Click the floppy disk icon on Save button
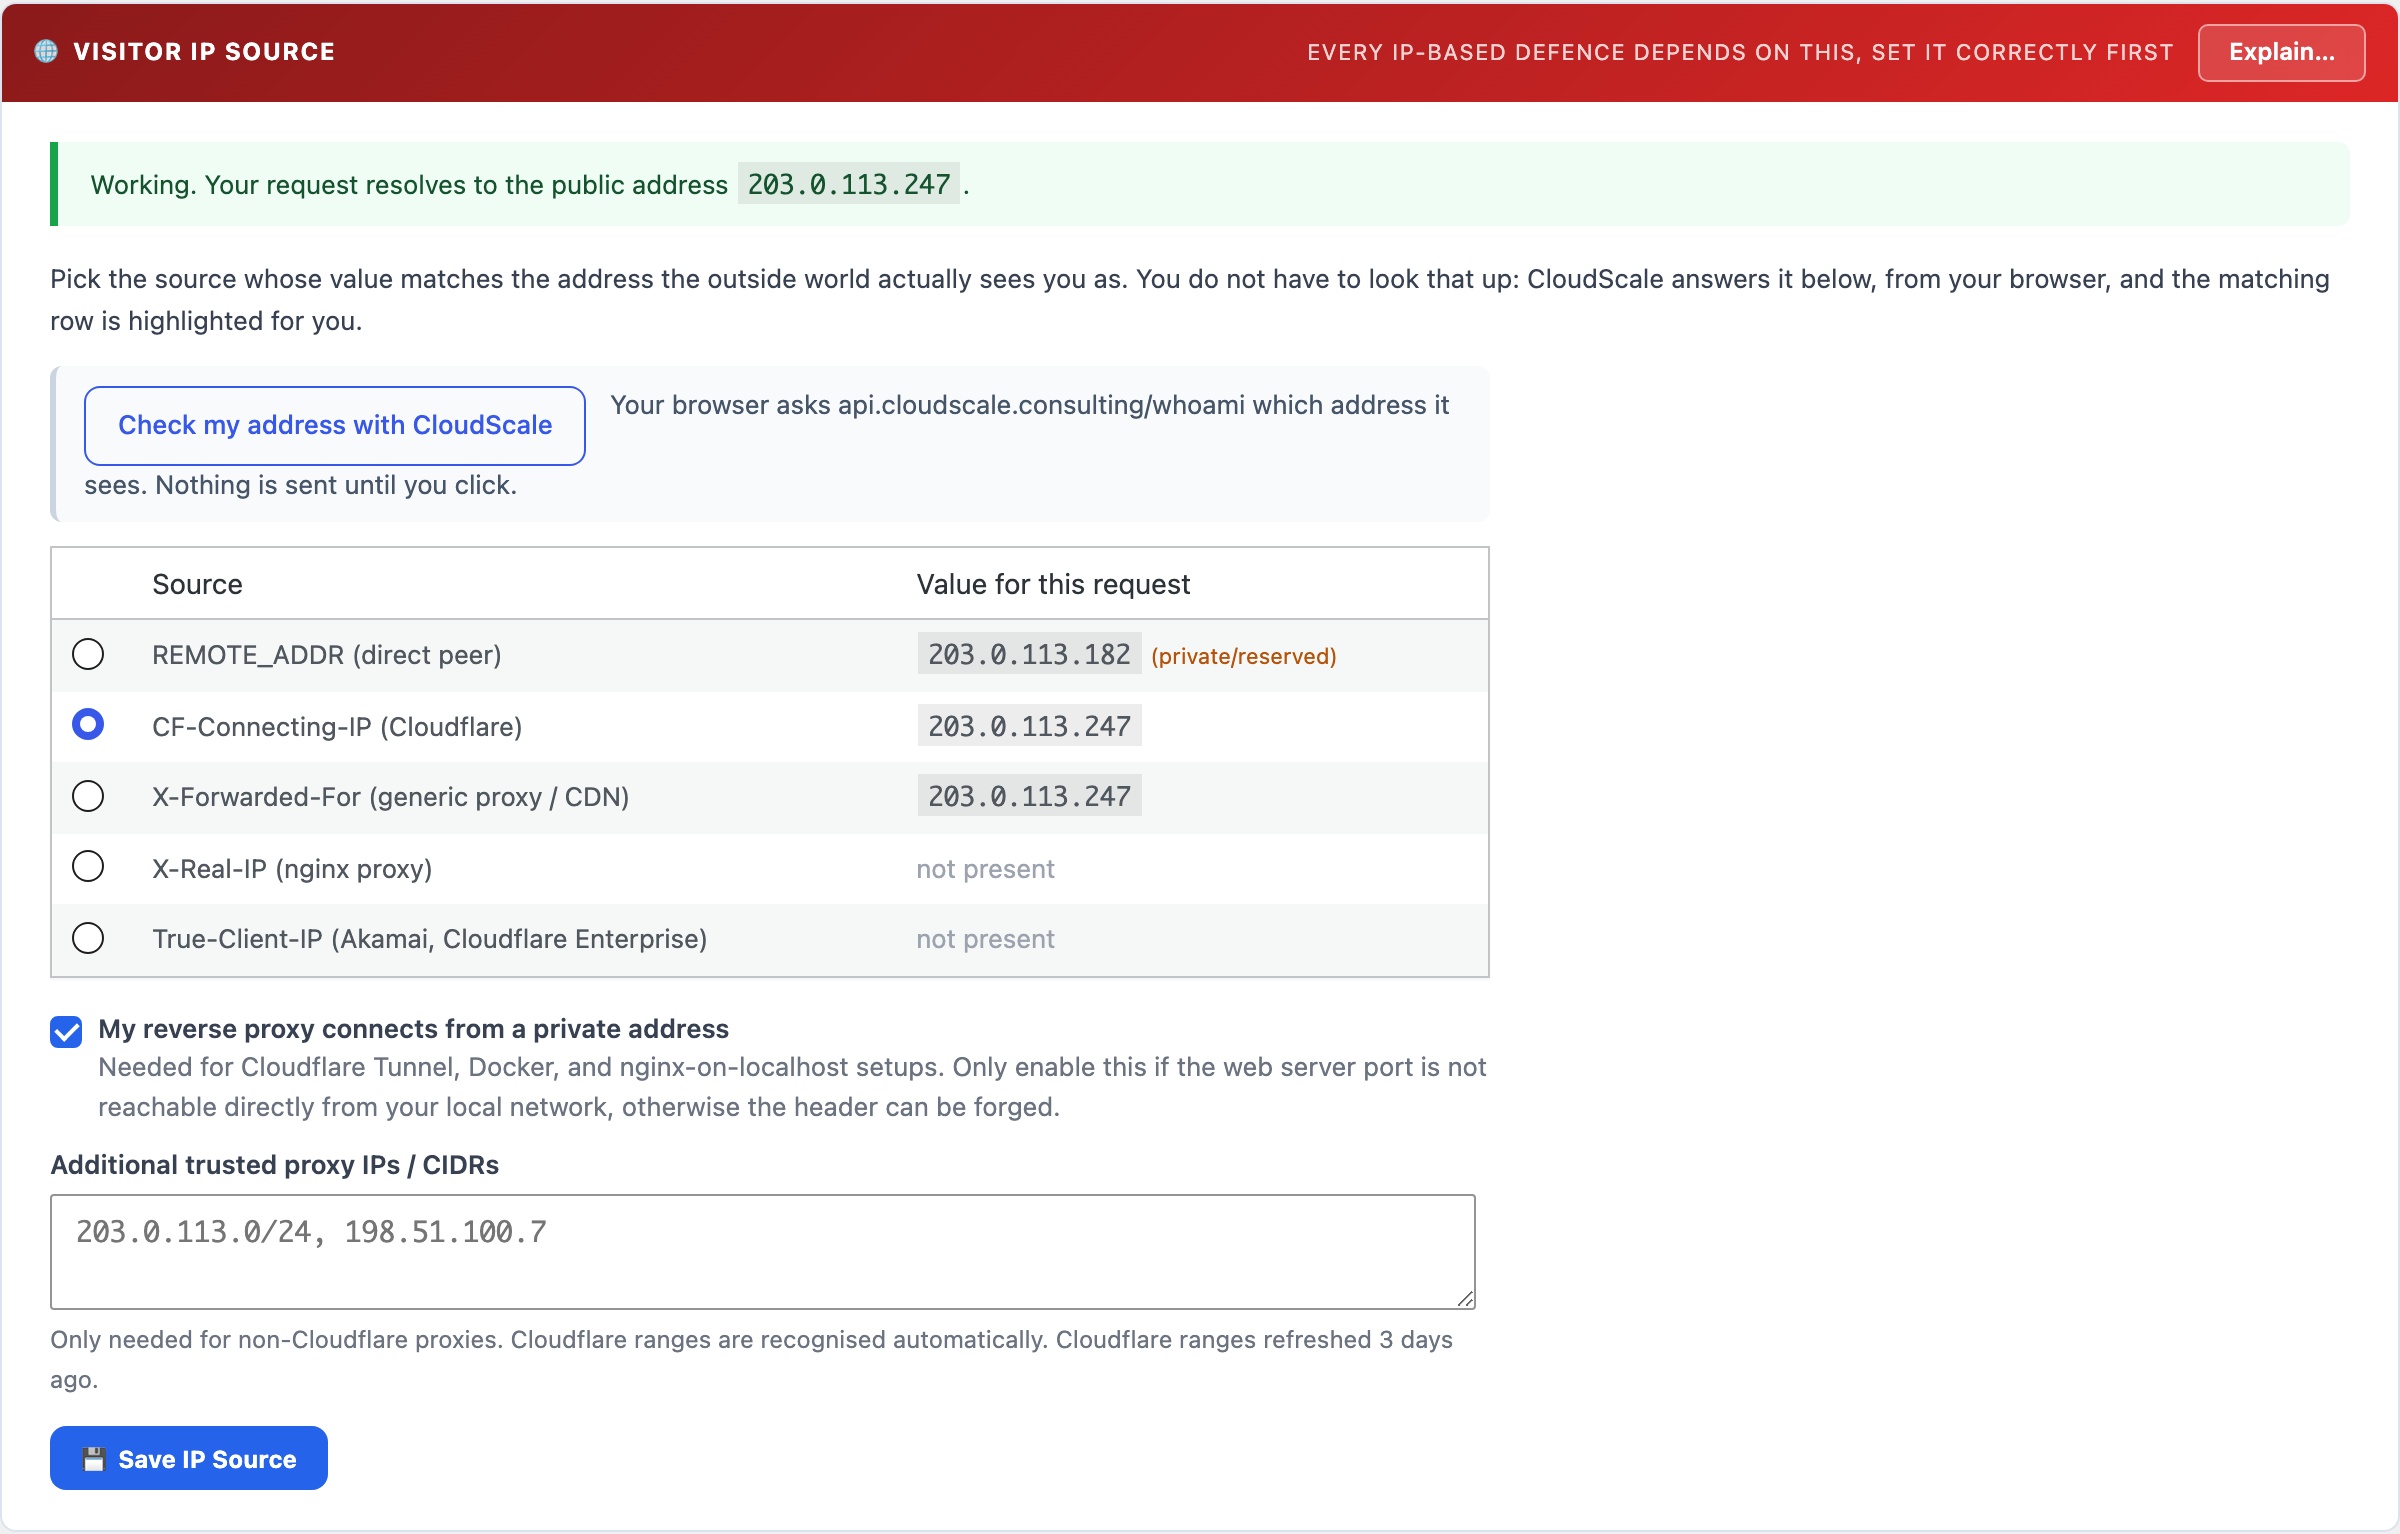The image size is (2400, 1534). coord(94,1459)
